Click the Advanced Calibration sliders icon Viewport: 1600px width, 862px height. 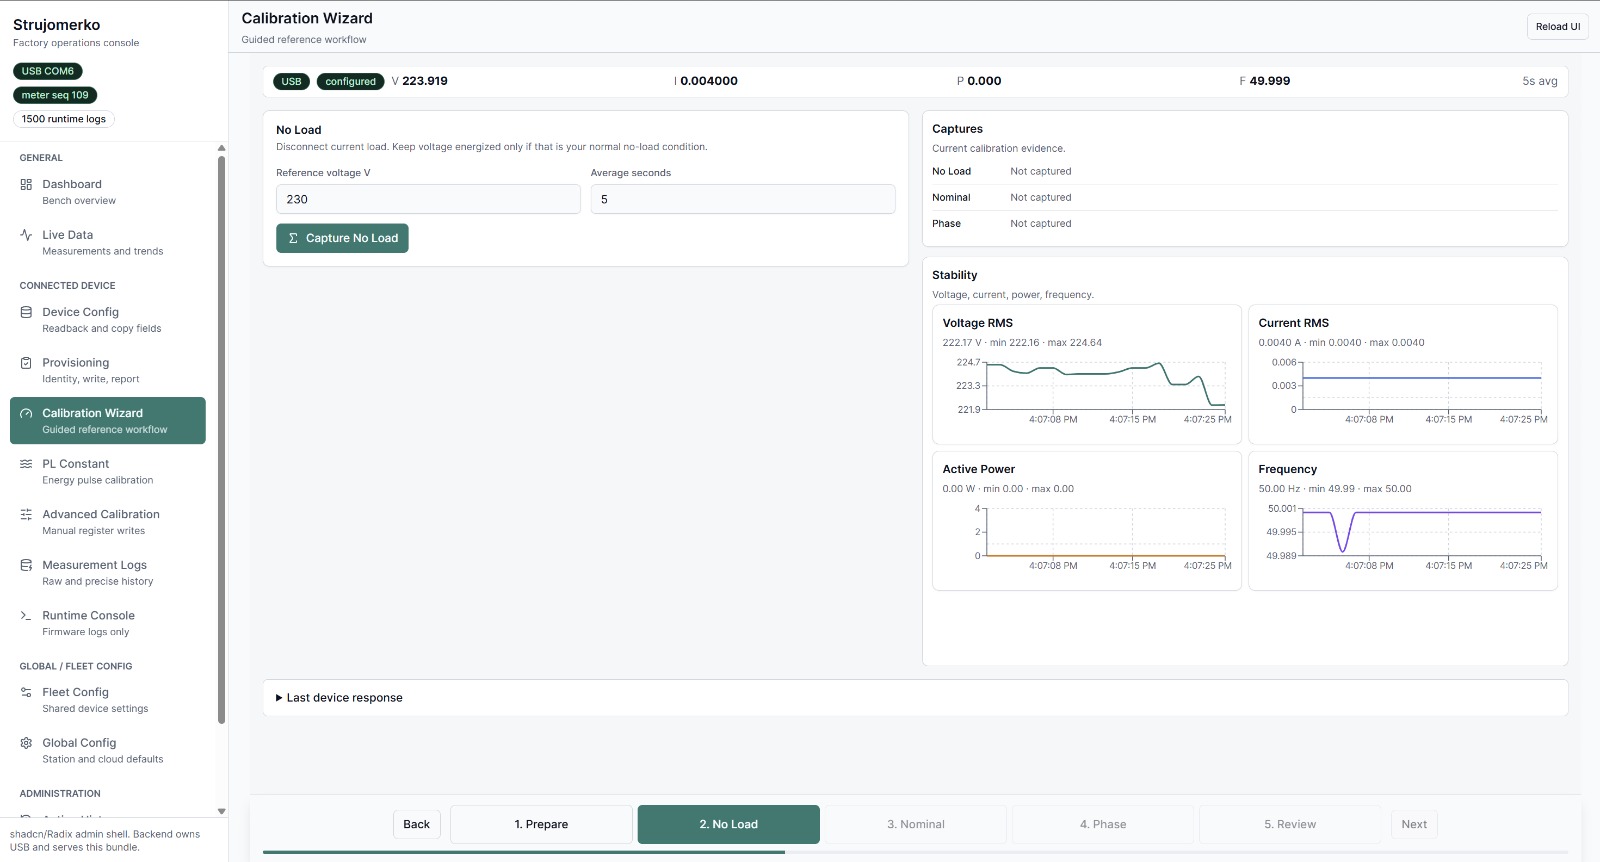tap(26, 514)
